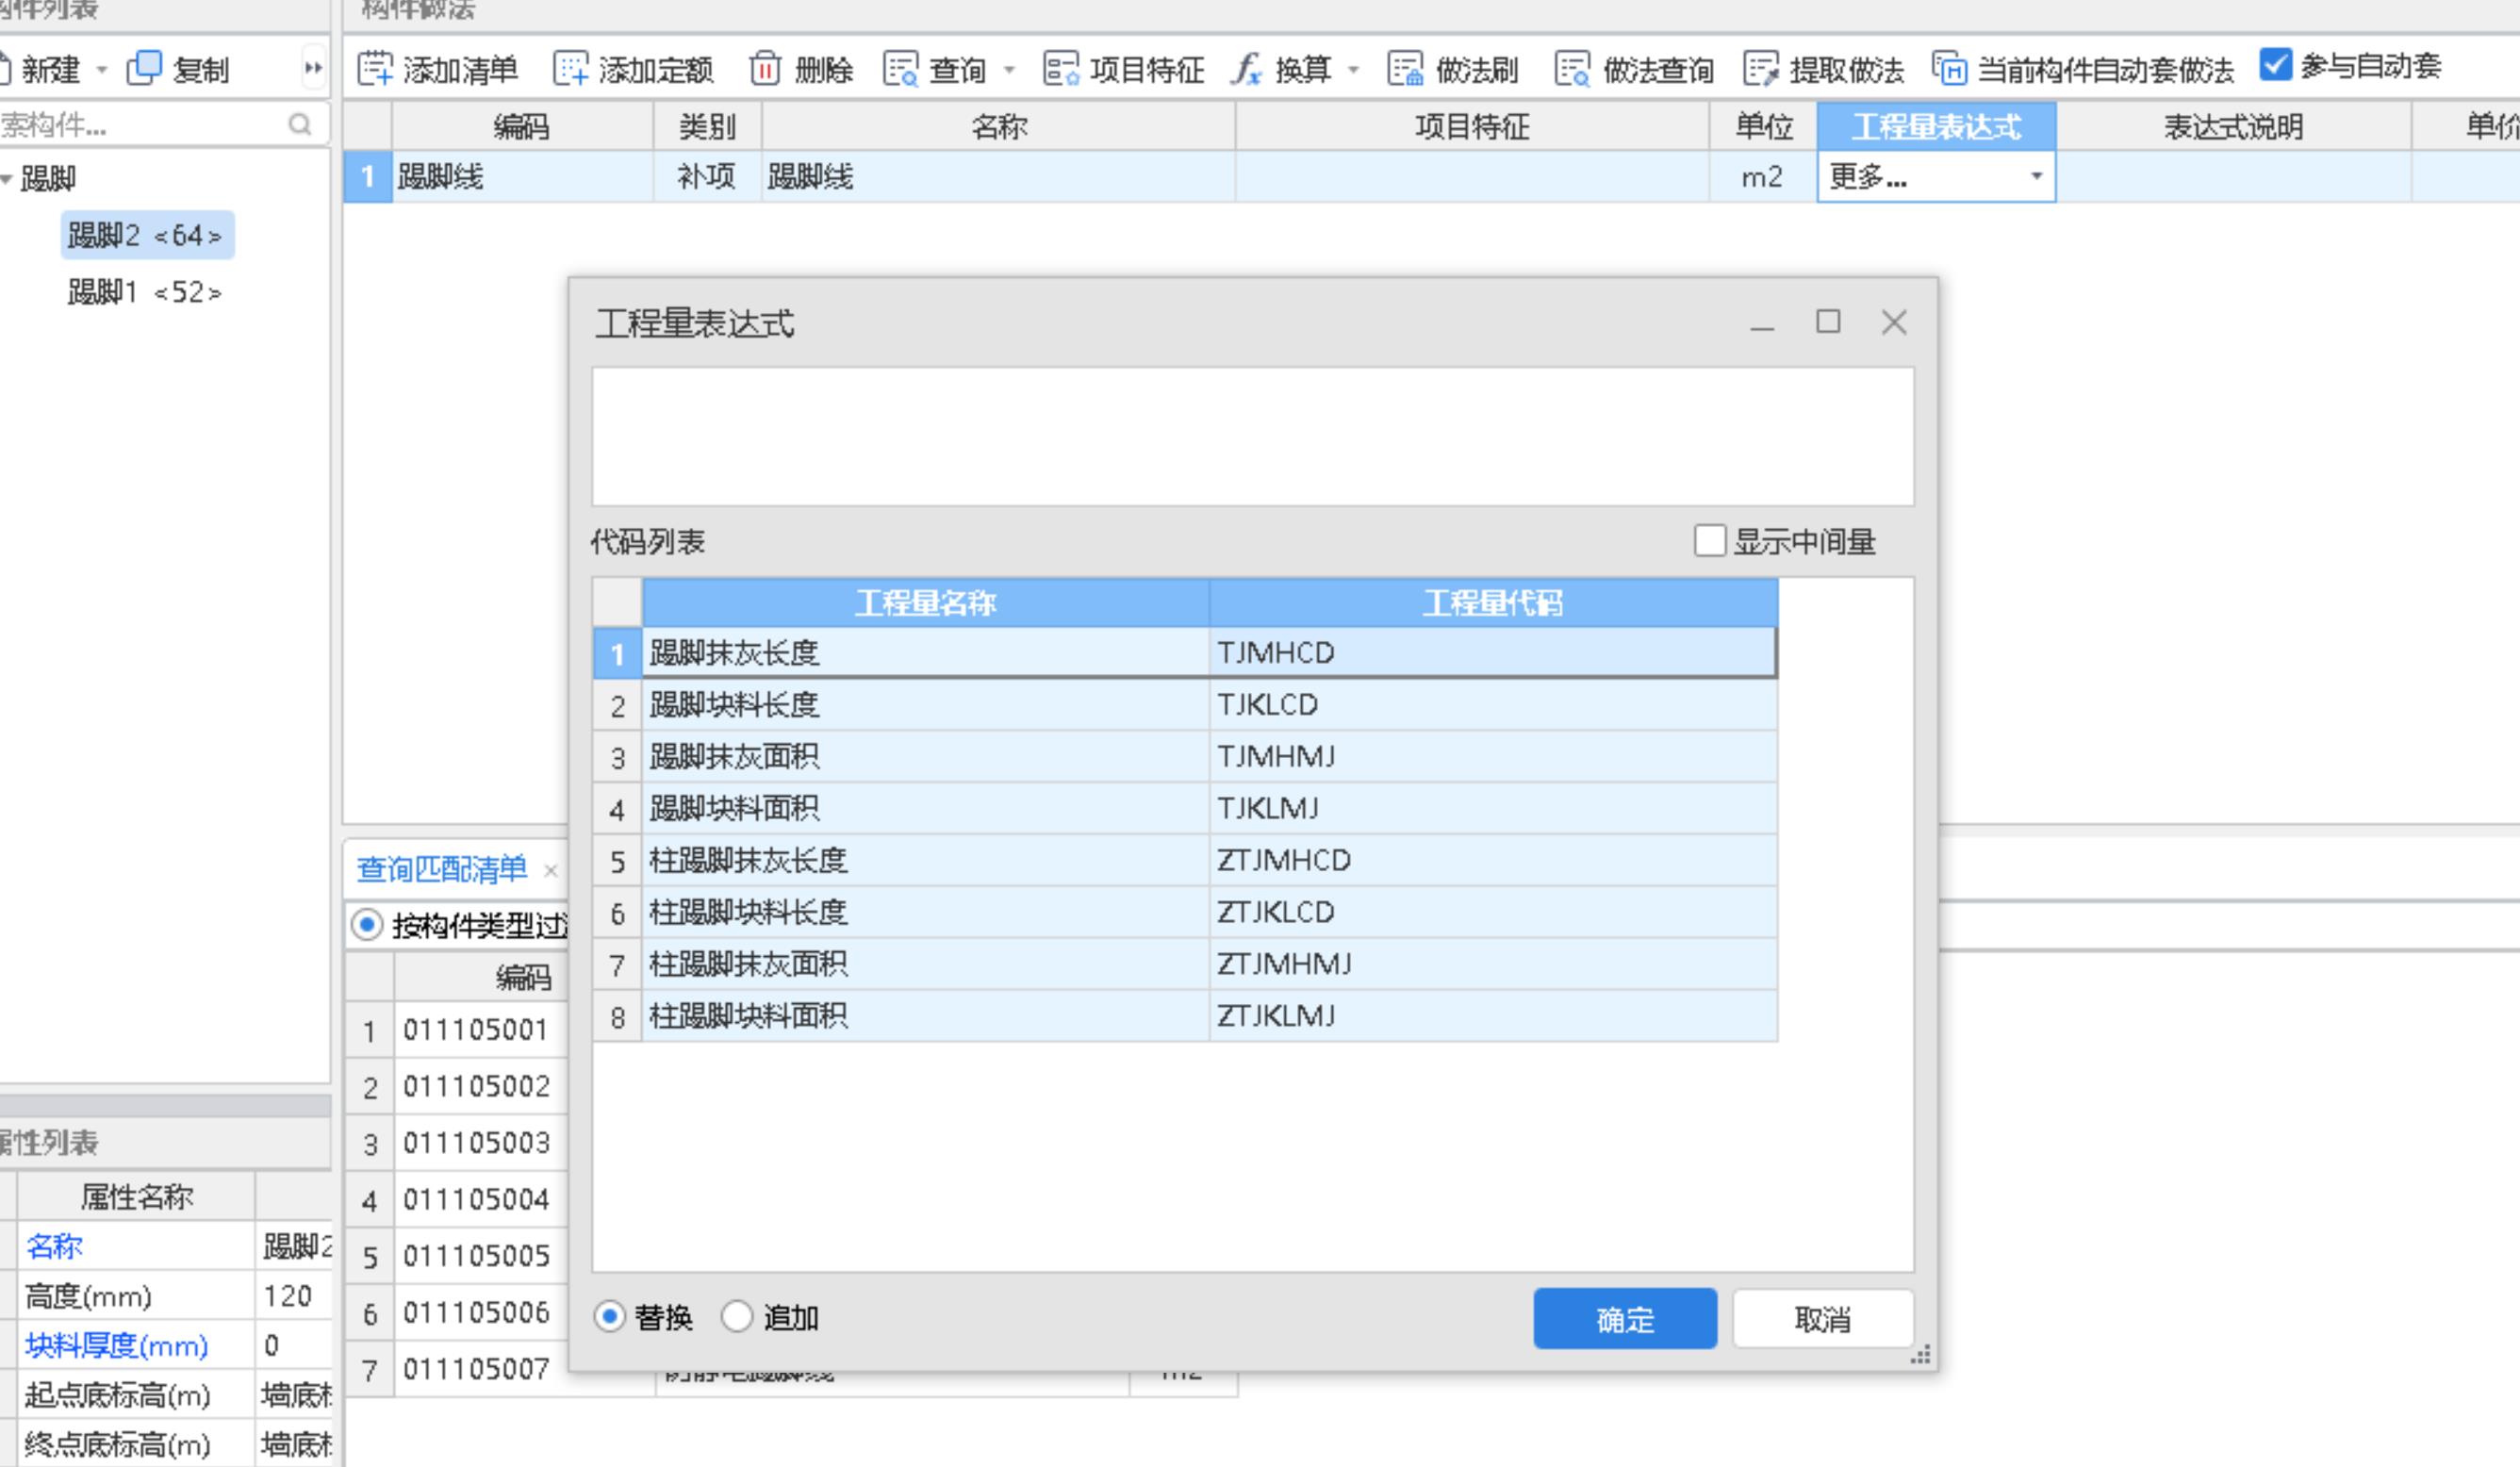
Task: Close the 查询匹配清单 tab
Action: click(550, 871)
